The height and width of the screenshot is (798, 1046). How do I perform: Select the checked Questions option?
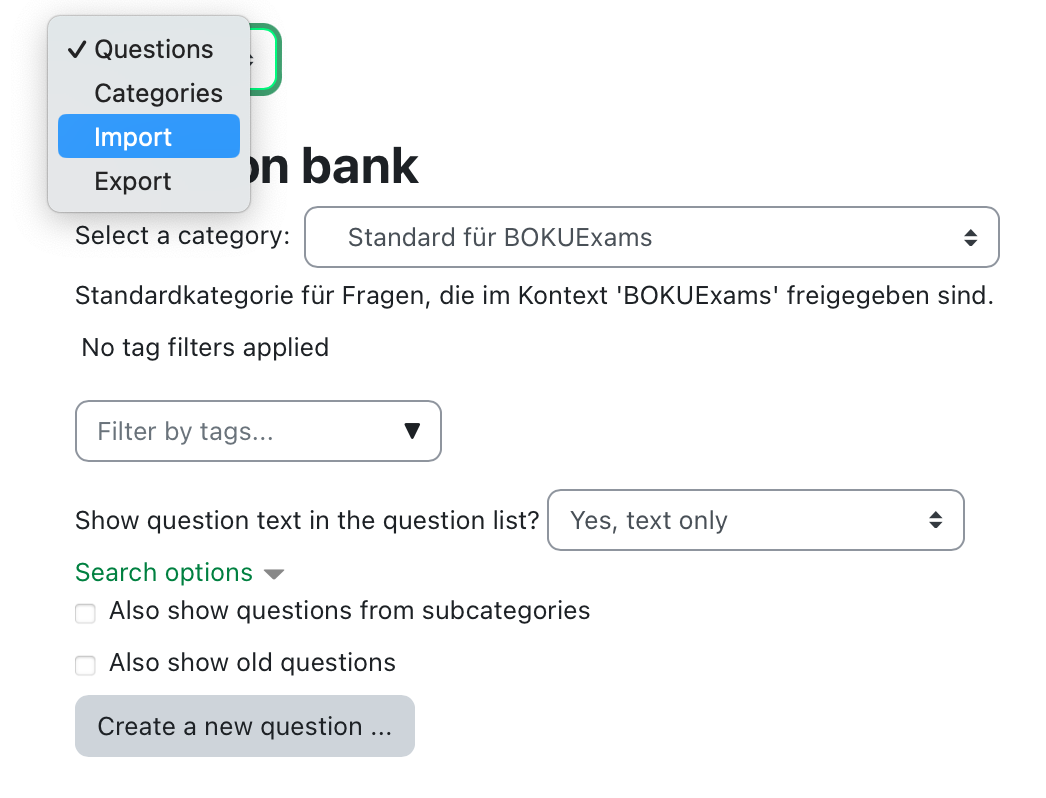[x=149, y=49]
